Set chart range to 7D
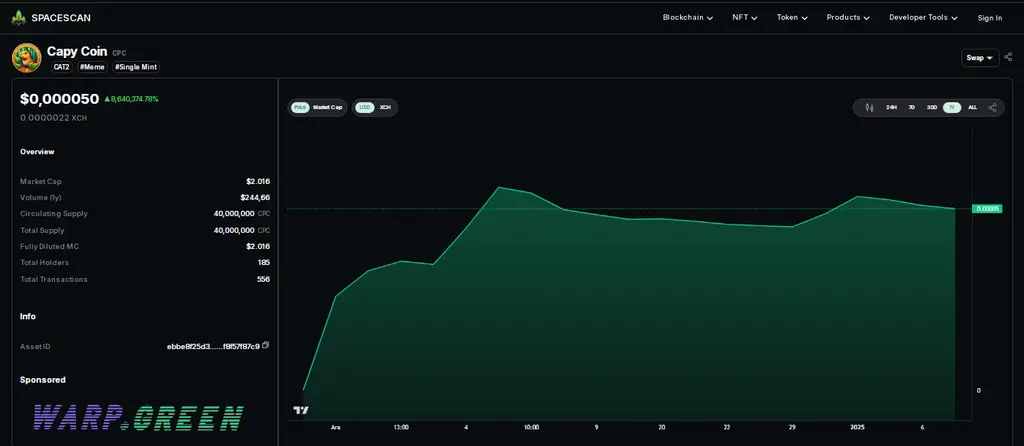 click(x=912, y=108)
